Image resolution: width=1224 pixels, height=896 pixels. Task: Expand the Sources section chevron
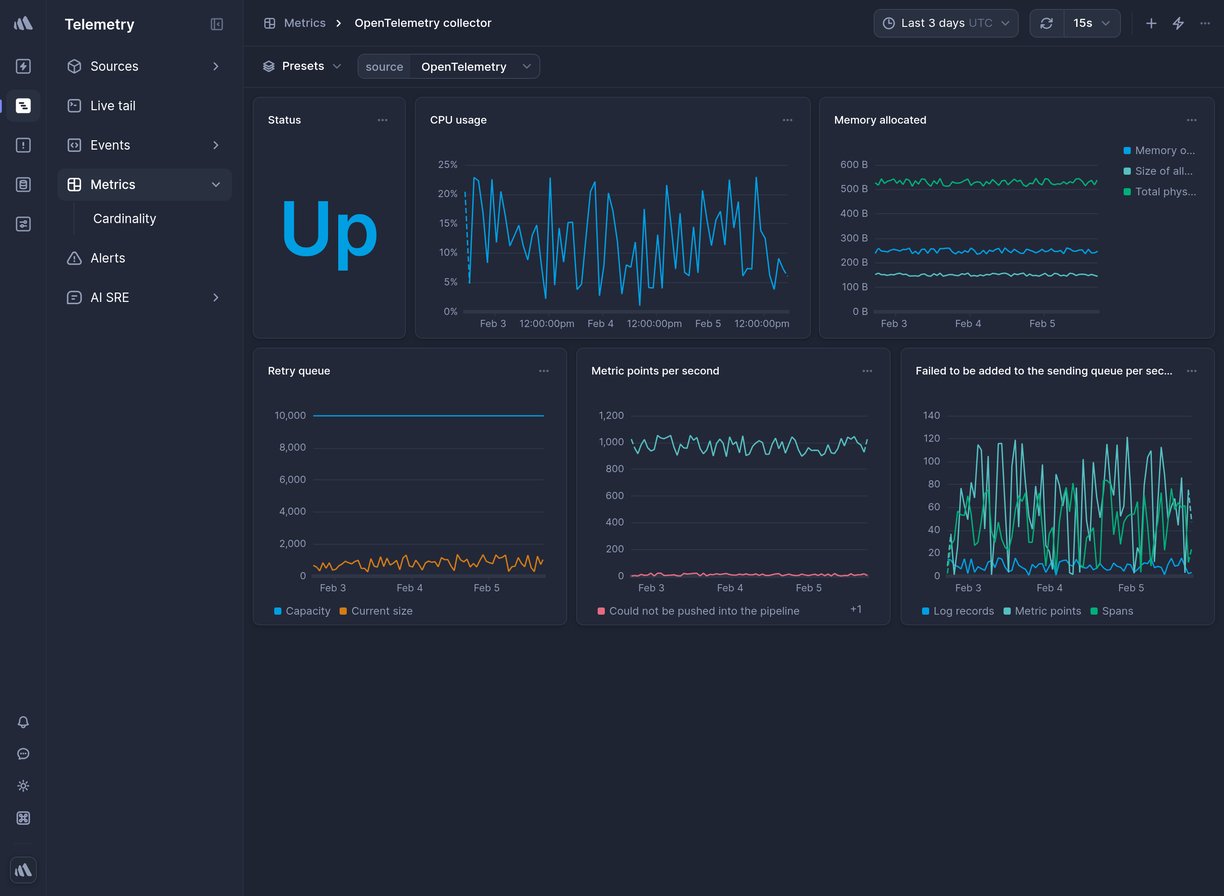[216, 66]
